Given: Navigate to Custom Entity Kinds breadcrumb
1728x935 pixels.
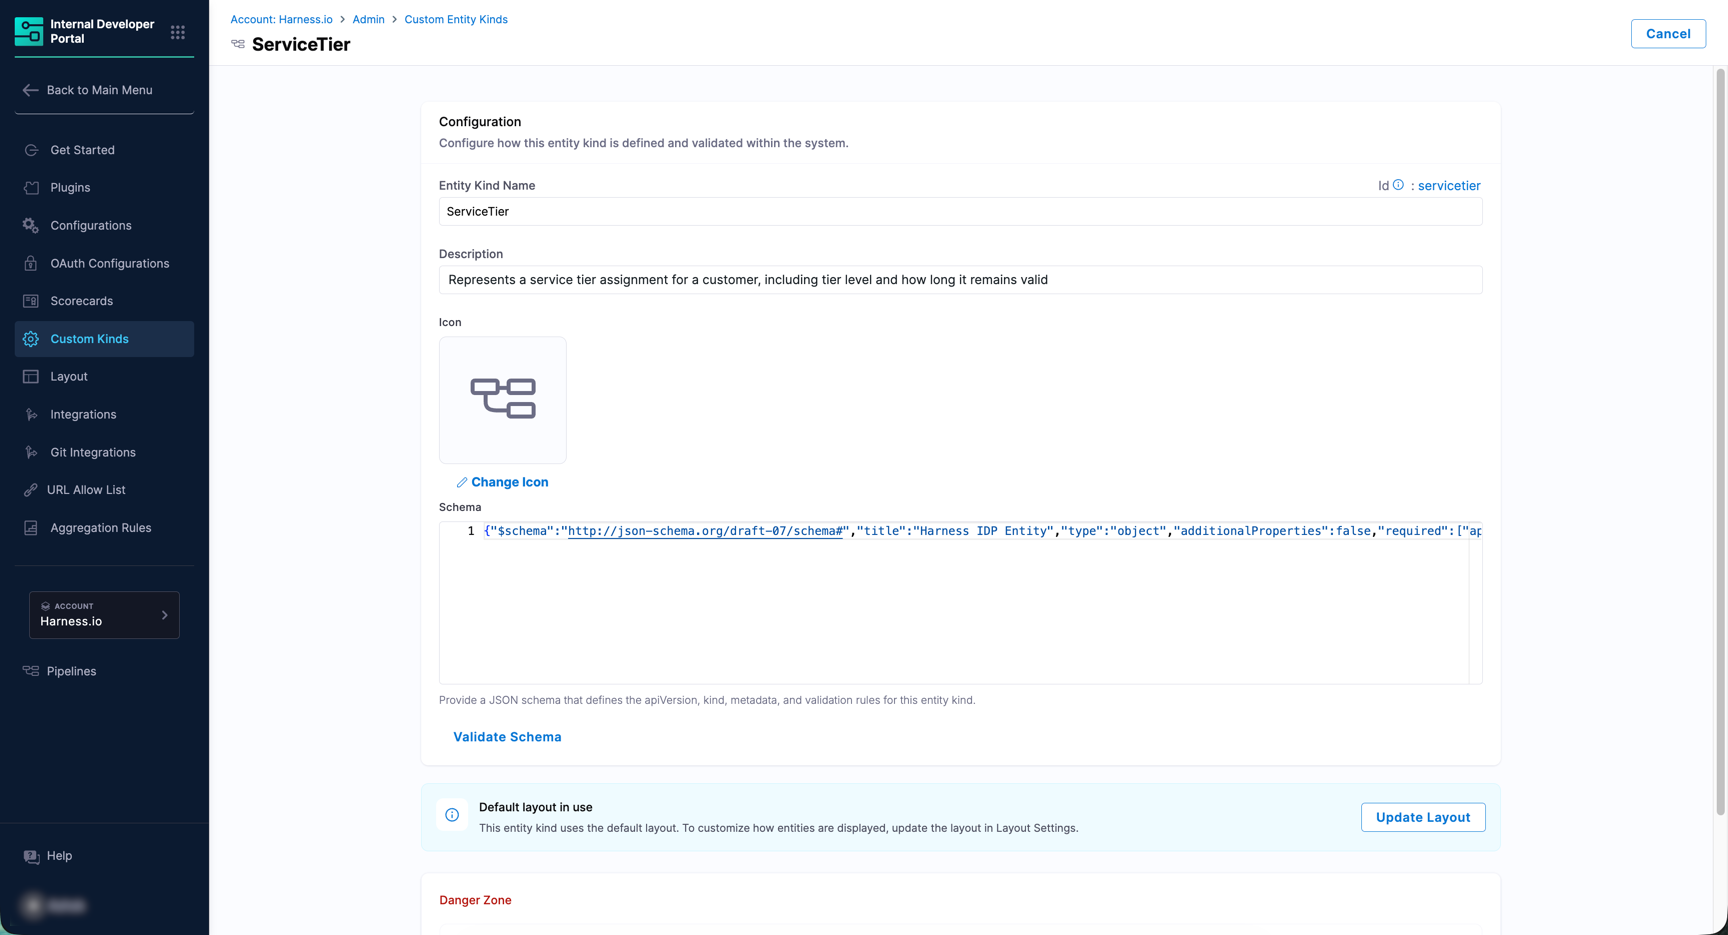Looking at the screenshot, I should 456,19.
